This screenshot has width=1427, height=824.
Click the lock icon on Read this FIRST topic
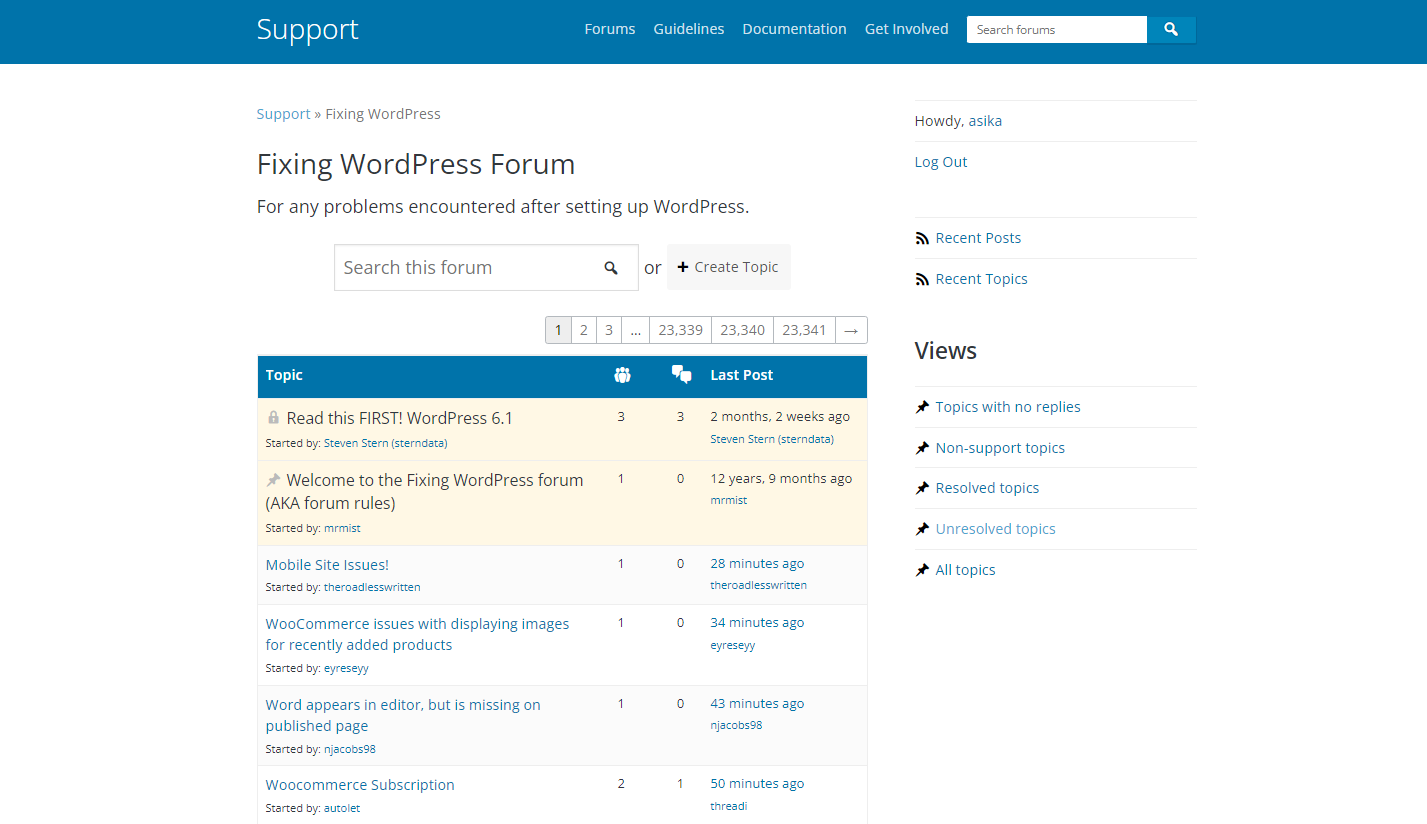pos(273,417)
